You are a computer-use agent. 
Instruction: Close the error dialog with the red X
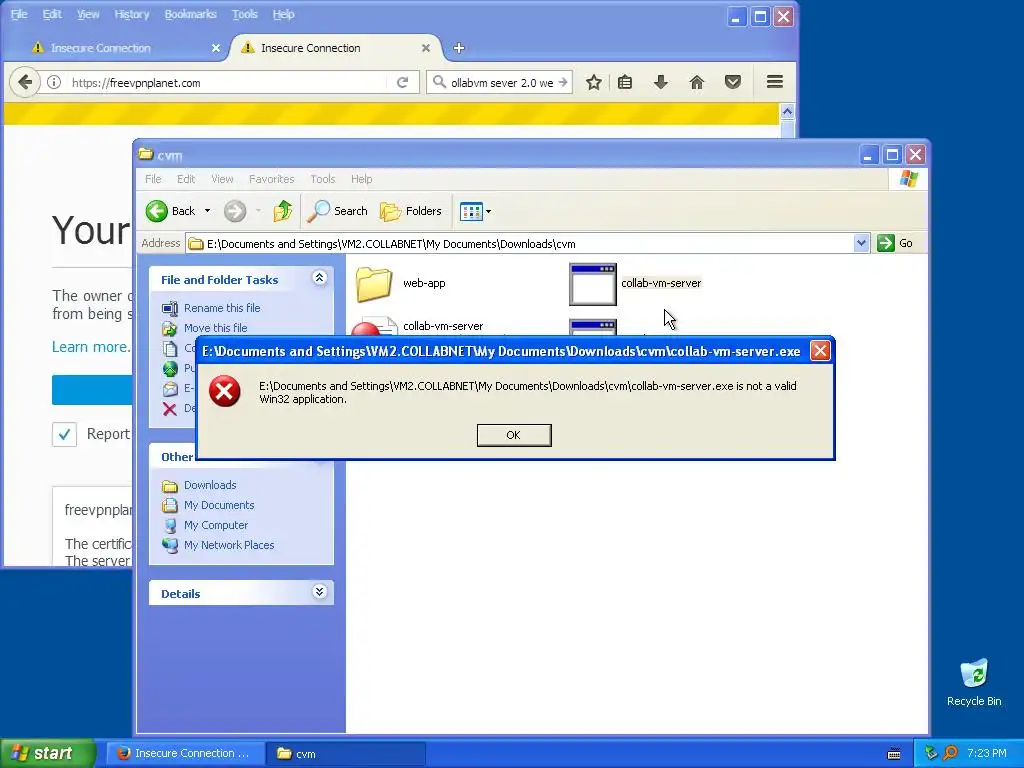click(820, 351)
